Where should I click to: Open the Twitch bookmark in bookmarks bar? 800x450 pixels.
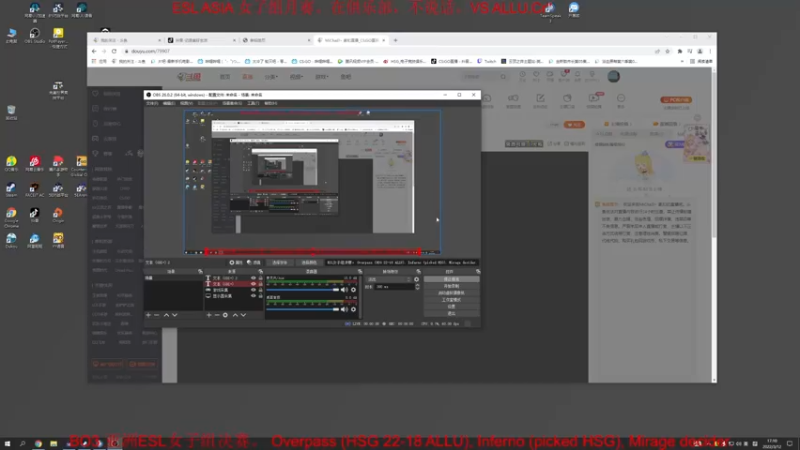487,61
